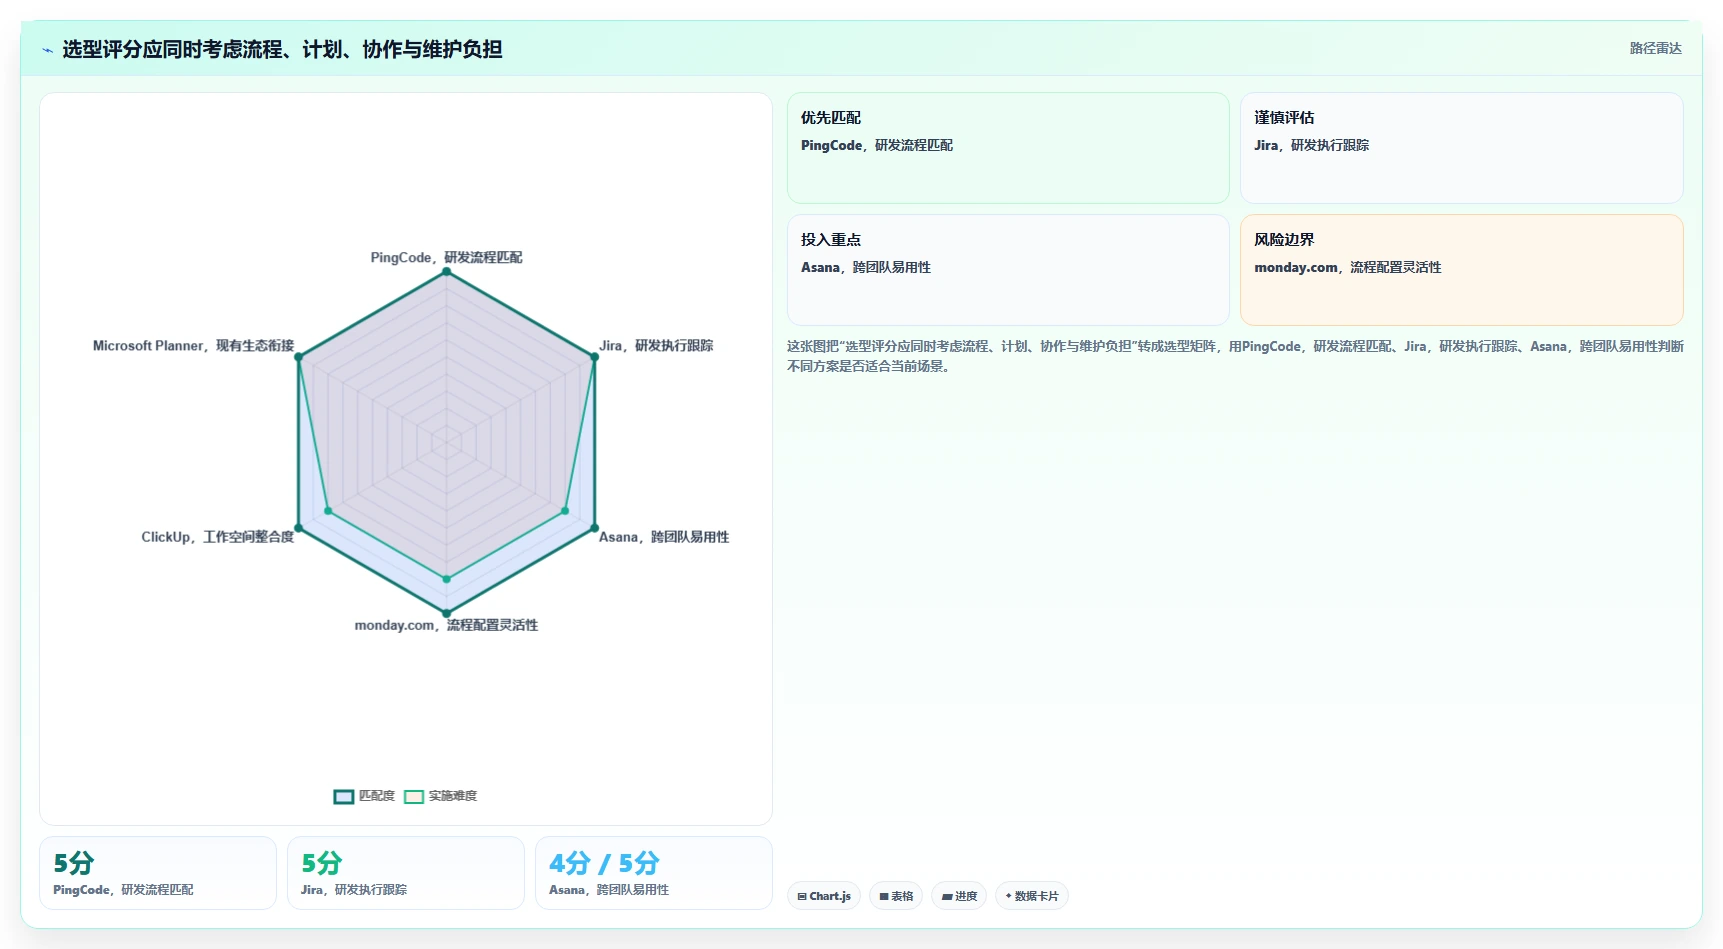Click the header title 选型评分应同时考虑流程
This screenshot has height=949, width=1723.
282,49
